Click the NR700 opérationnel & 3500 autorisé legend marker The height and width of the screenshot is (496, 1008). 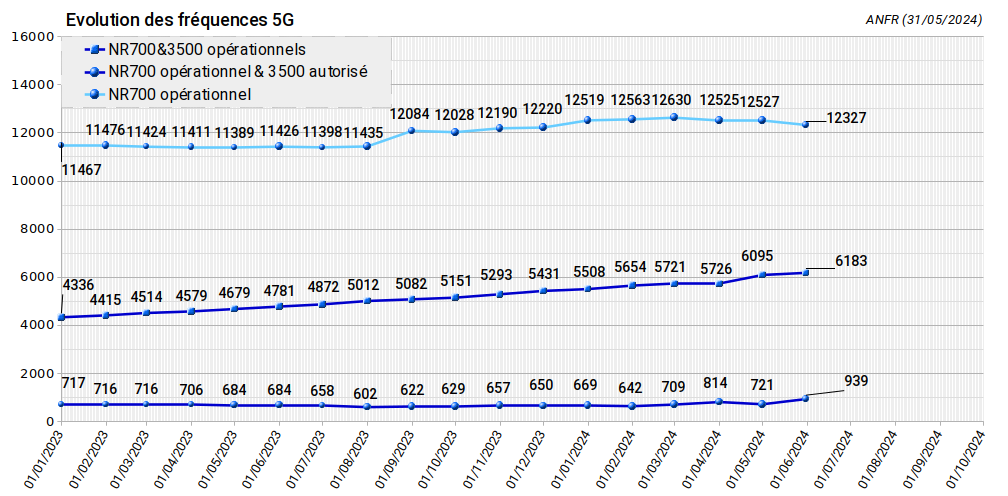(93, 72)
